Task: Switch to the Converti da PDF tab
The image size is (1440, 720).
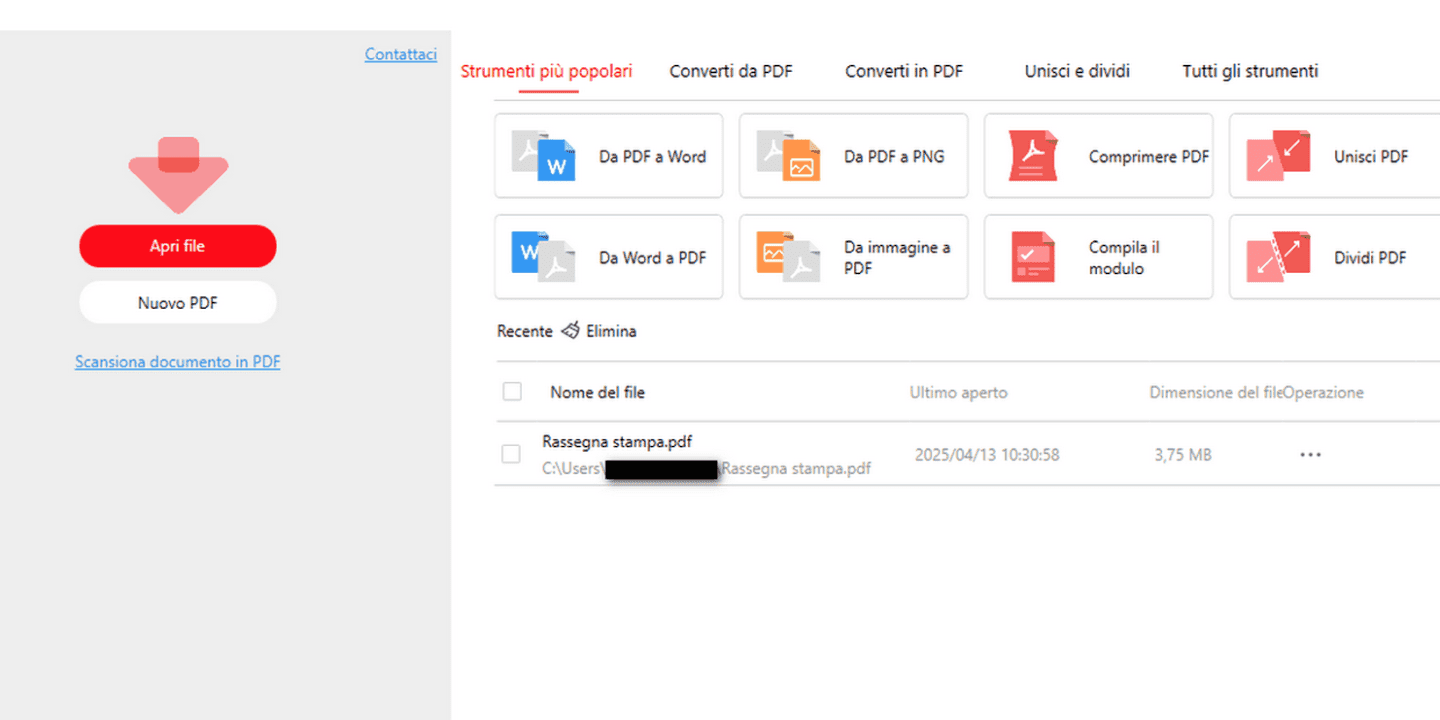Action: coord(731,71)
